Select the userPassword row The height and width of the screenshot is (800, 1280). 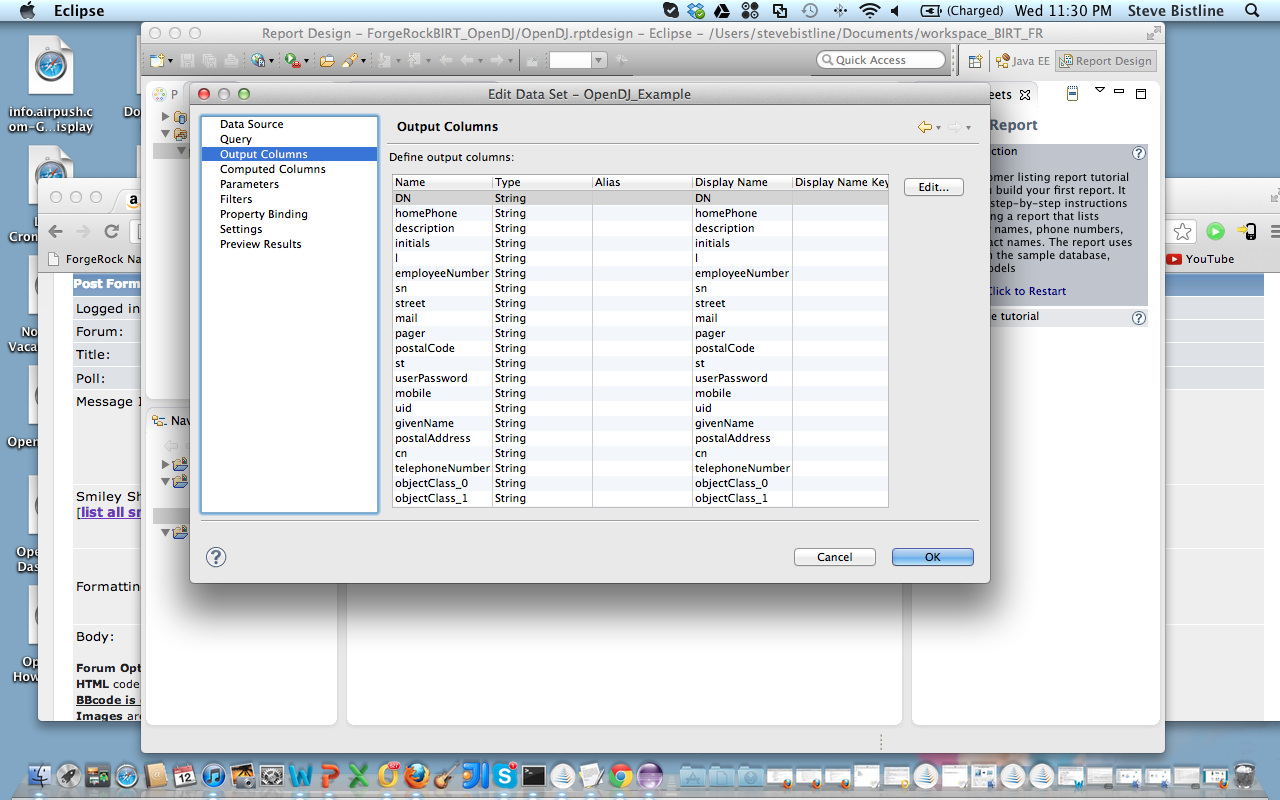640,378
